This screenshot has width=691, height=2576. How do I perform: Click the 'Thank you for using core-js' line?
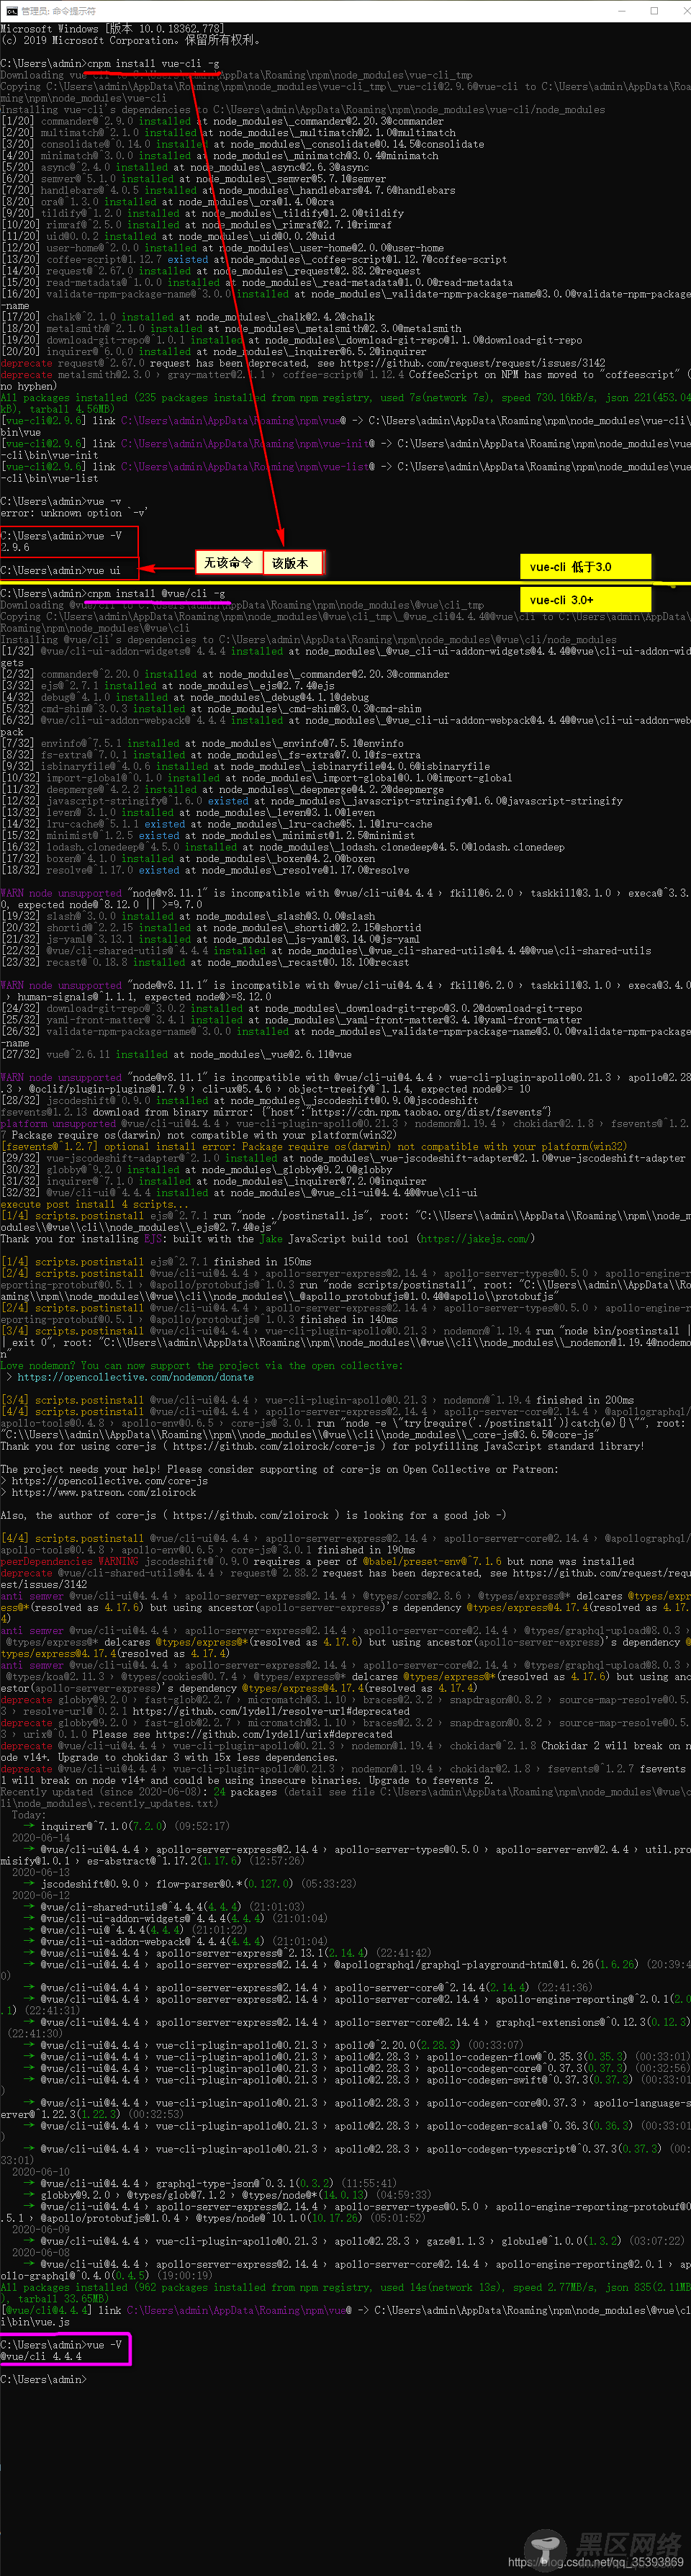(322, 1446)
